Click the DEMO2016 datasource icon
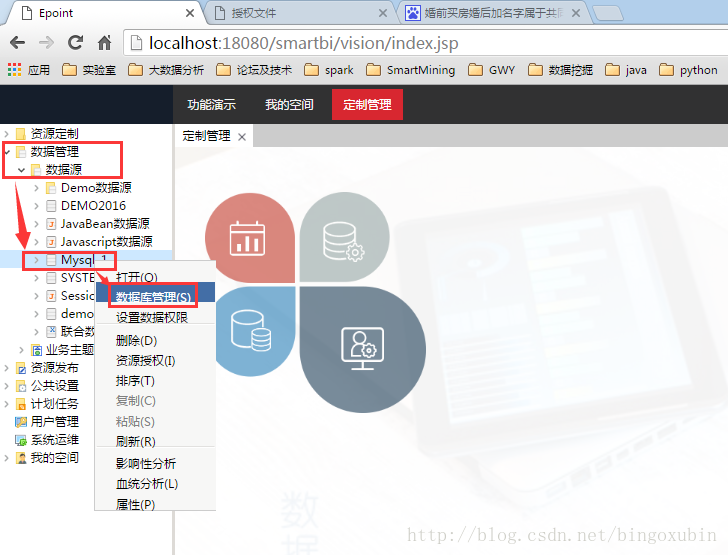This screenshot has width=728, height=555. (52, 206)
